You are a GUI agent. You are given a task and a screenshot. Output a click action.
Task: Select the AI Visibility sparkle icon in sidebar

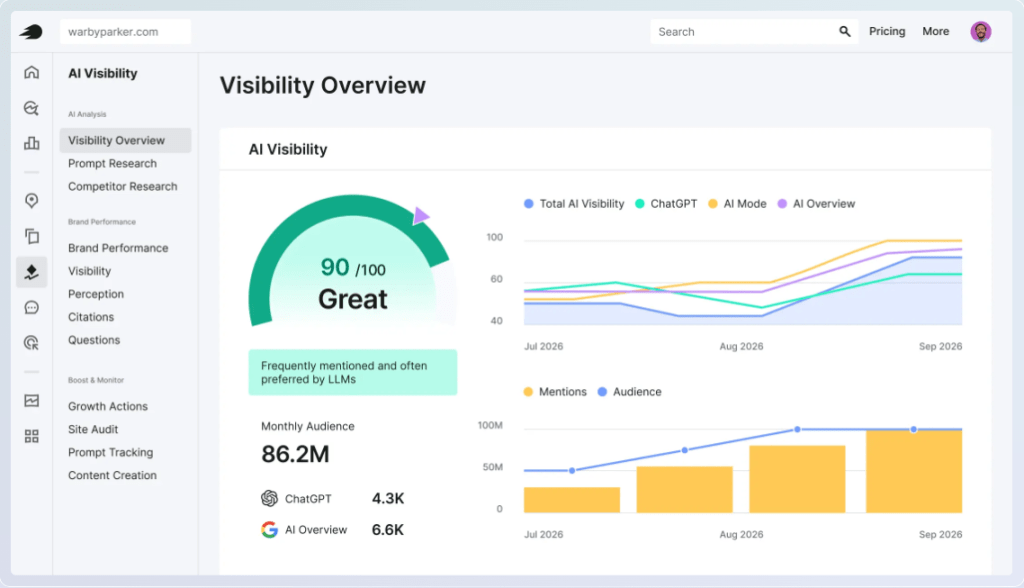pos(31,272)
